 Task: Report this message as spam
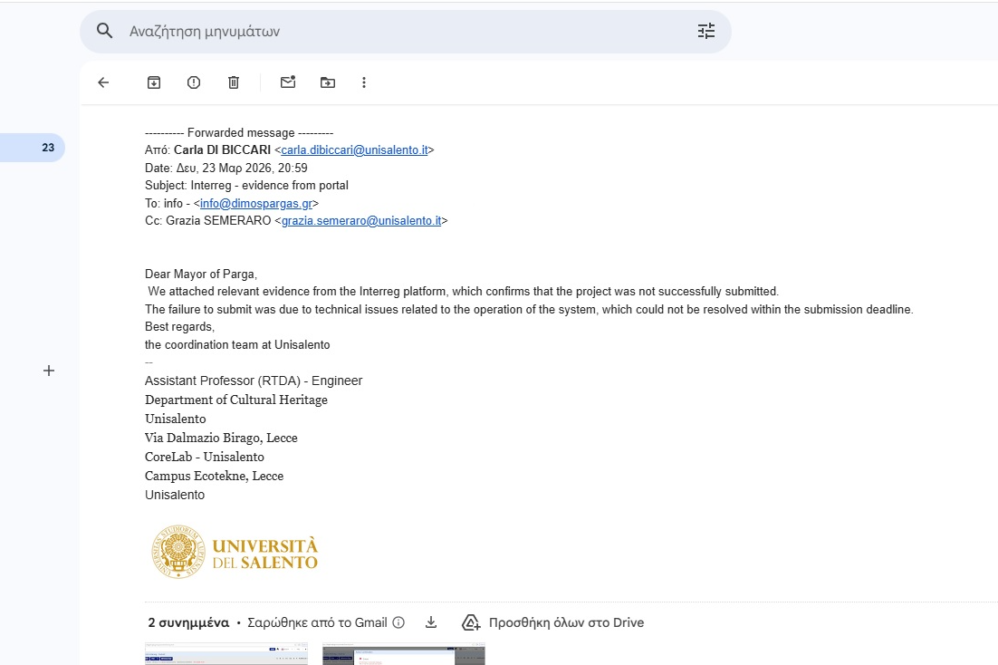pos(194,83)
